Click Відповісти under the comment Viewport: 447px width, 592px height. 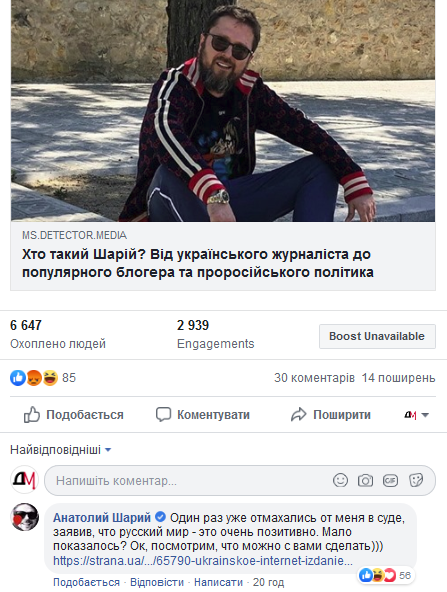157,582
